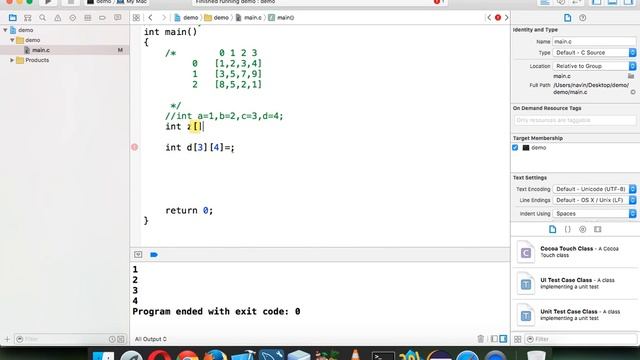Open the Text Encoding dropdown
Viewport: 640px width, 360px height.
pyautogui.click(x=594, y=189)
